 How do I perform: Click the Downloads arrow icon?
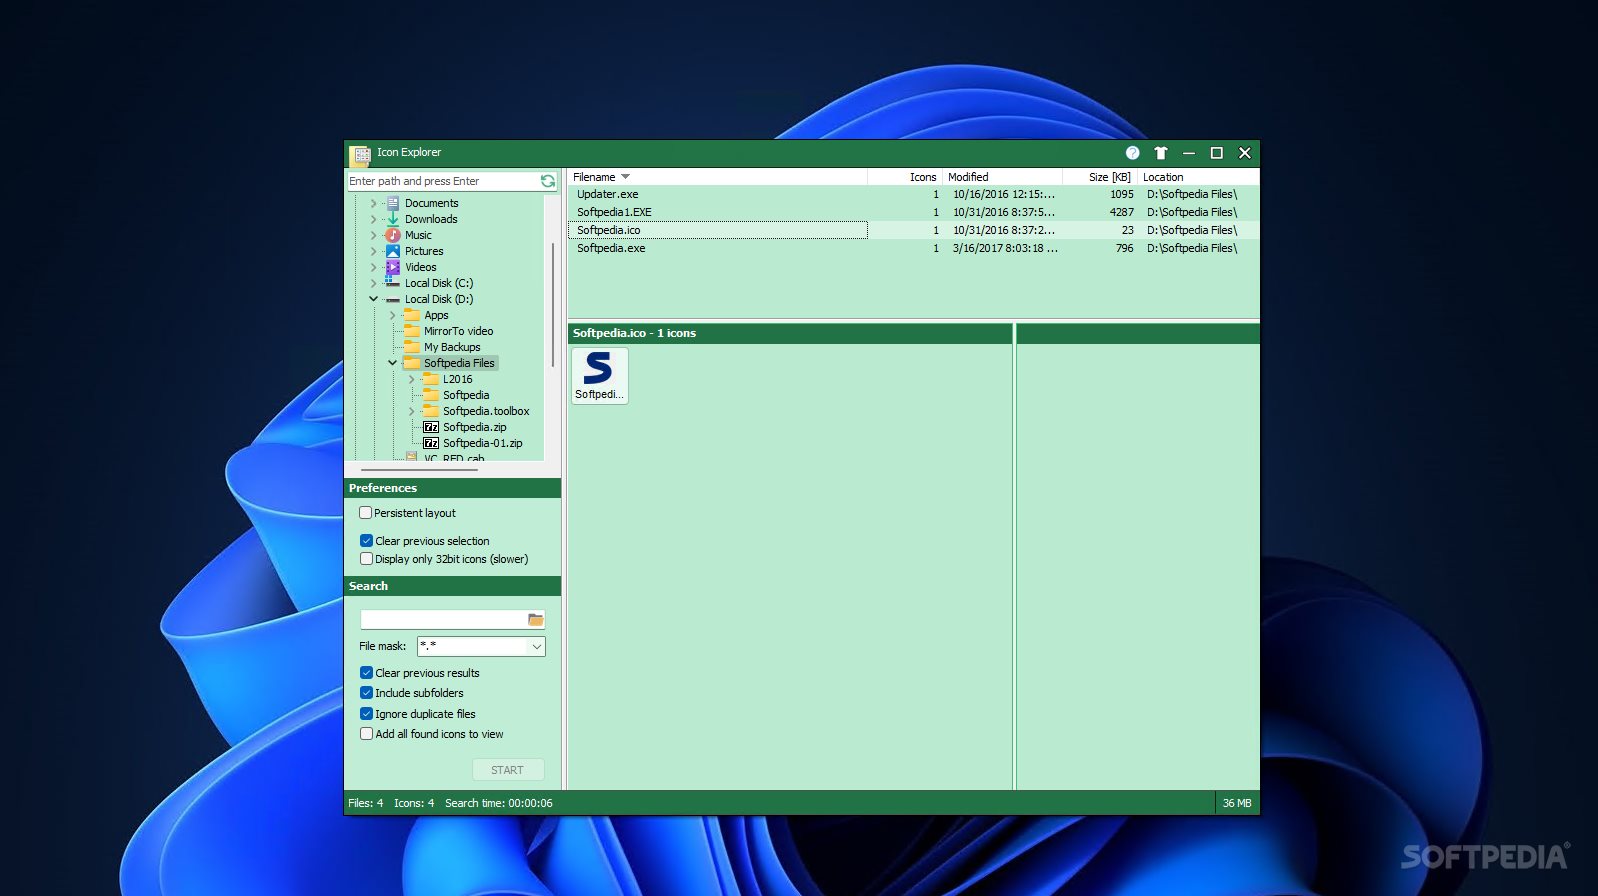click(x=393, y=219)
